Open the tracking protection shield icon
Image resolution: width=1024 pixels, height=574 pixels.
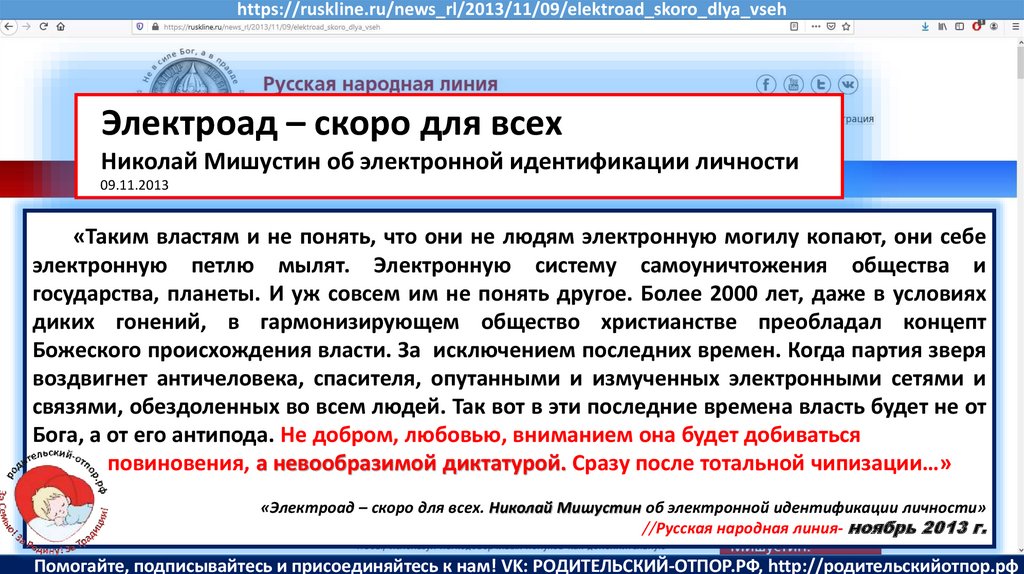[x=139, y=27]
